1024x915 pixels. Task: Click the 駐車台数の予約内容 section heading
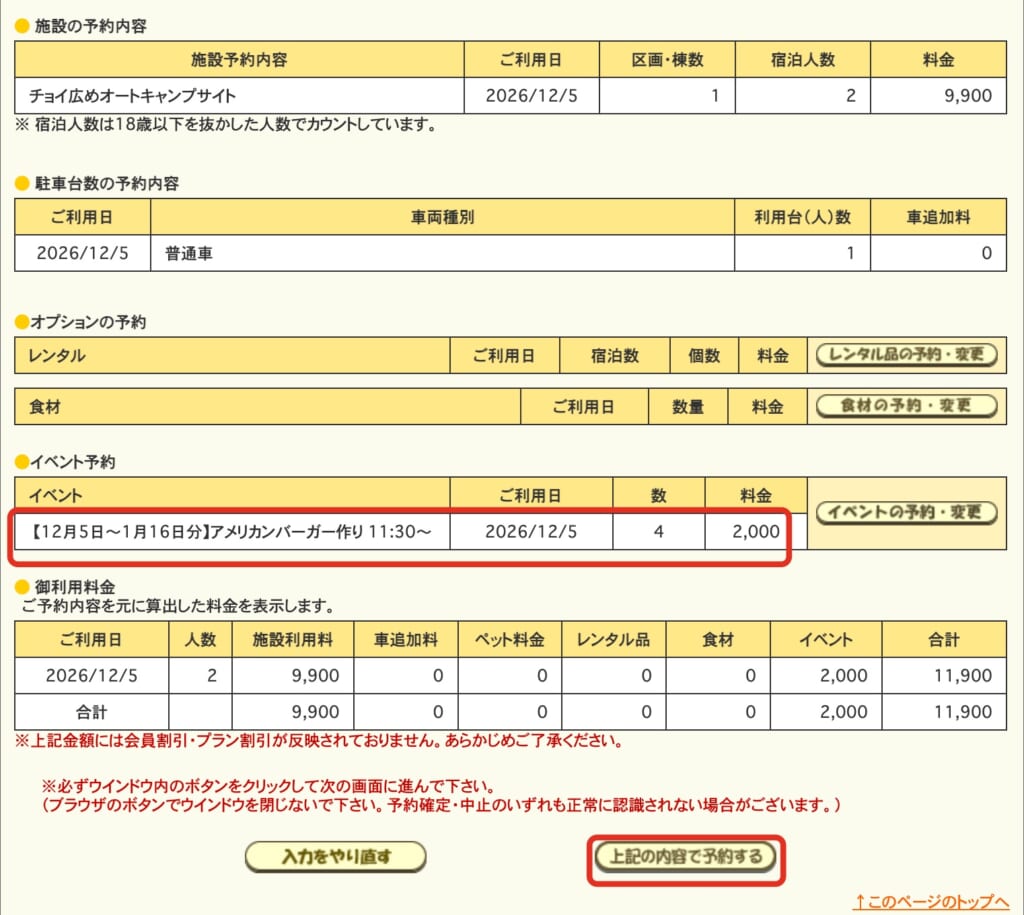click(106, 184)
